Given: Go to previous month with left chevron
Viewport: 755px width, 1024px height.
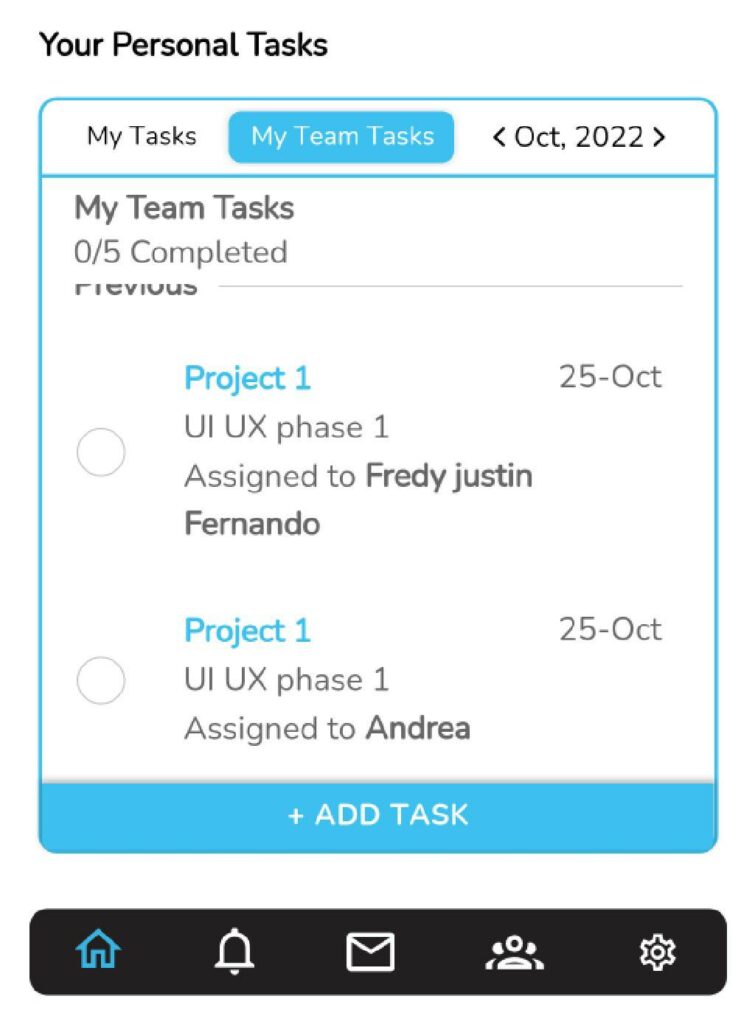Looking at the screenshot, I should [499, 137].
